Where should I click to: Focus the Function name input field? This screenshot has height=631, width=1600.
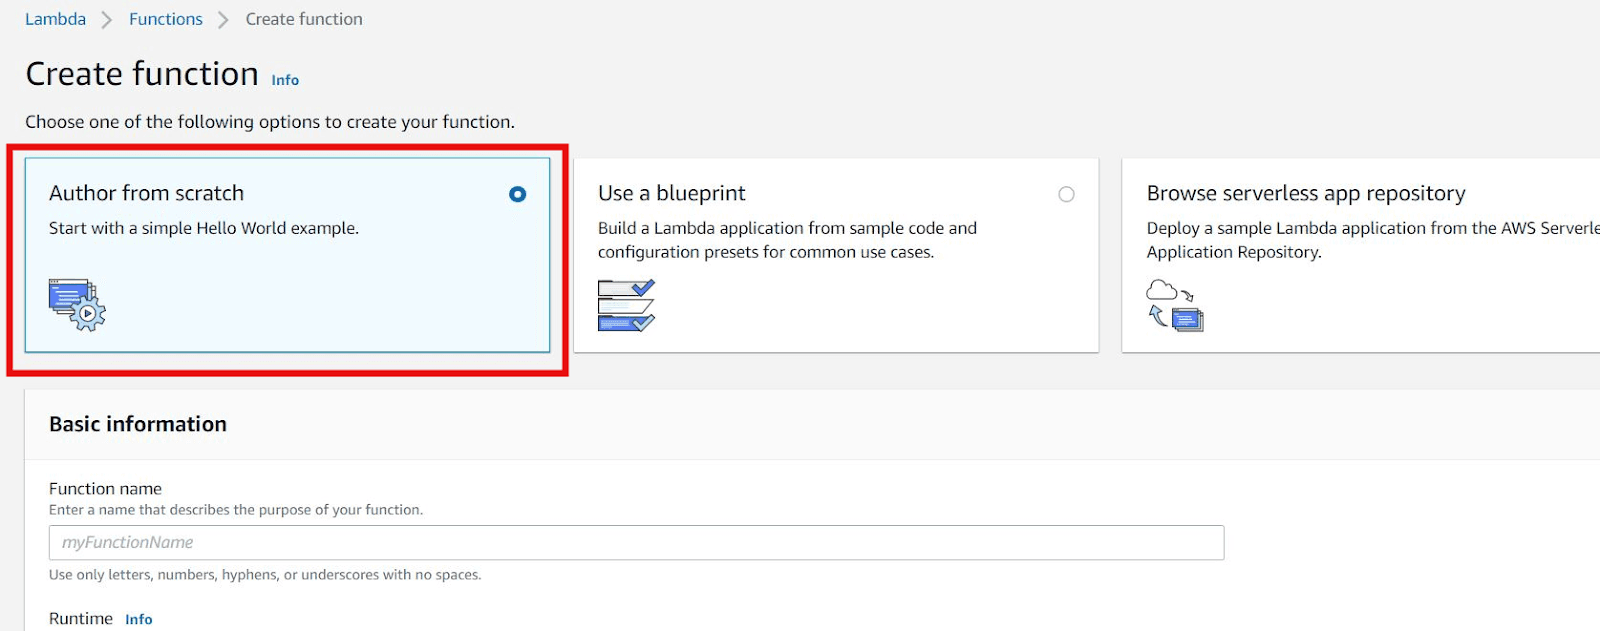click(x=636, y=542)
